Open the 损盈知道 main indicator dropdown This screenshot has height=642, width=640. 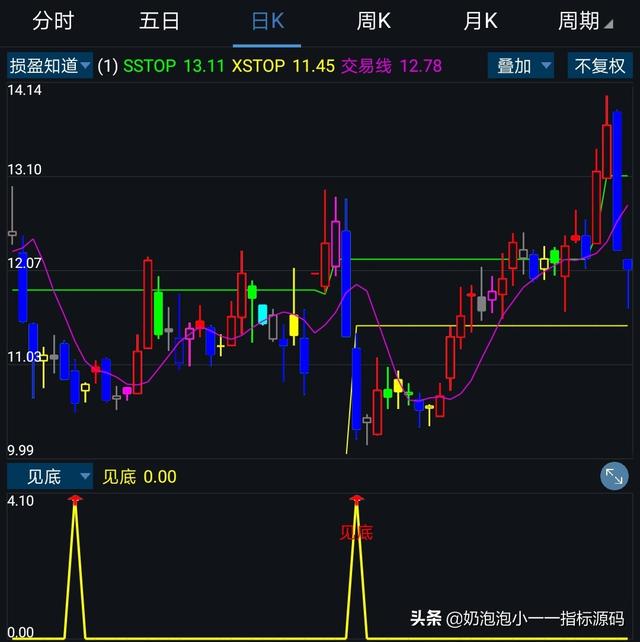point(50,66)
